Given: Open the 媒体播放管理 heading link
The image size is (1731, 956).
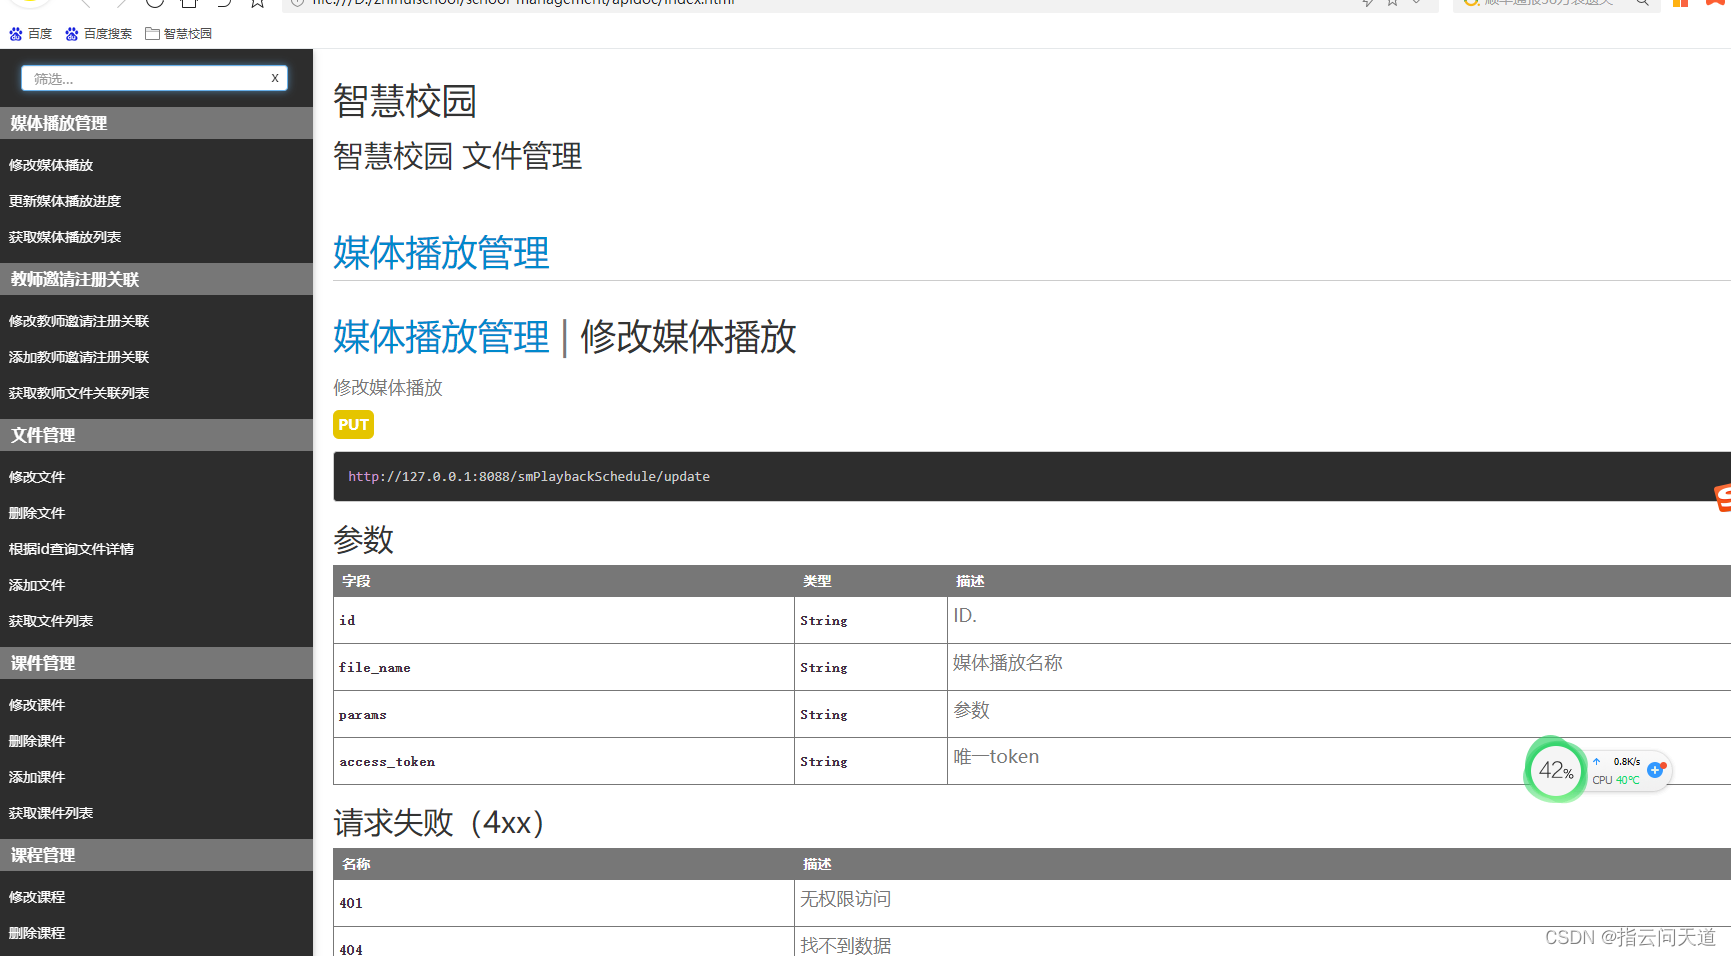Looking at the screenshot, I should (x=441, y=253).
